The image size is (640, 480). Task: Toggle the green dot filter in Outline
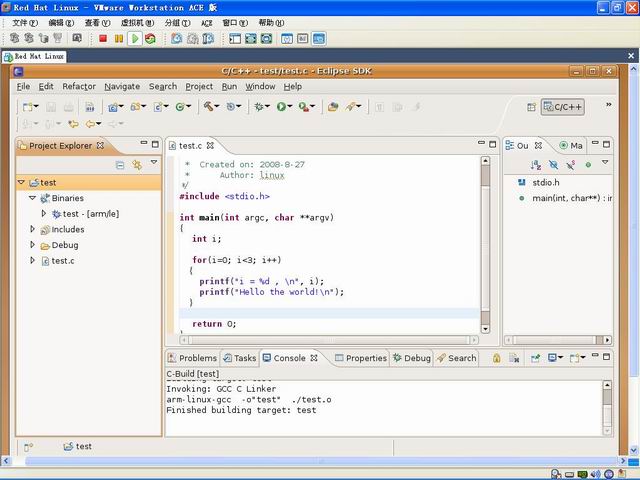pos(588,165)
